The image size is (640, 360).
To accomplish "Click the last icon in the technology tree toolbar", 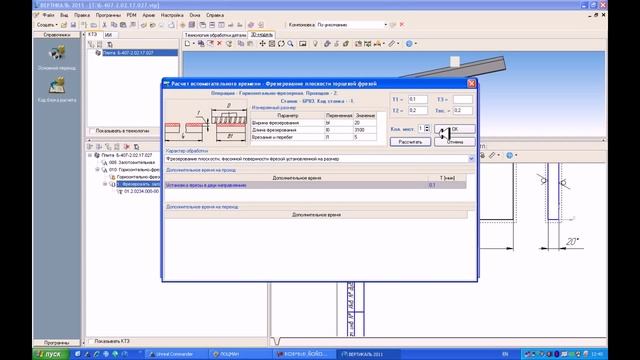I will coord(136,147).
